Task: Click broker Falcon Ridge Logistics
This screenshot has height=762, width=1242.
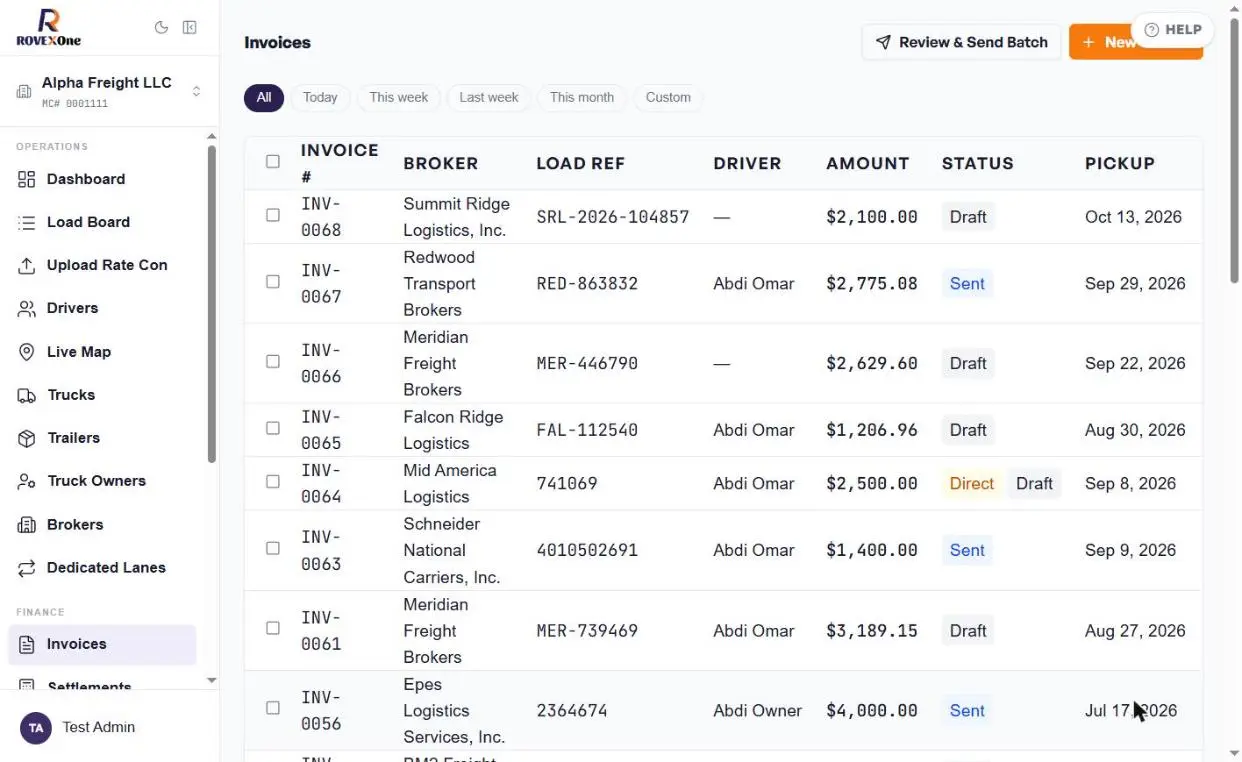Action: (453, 430)
